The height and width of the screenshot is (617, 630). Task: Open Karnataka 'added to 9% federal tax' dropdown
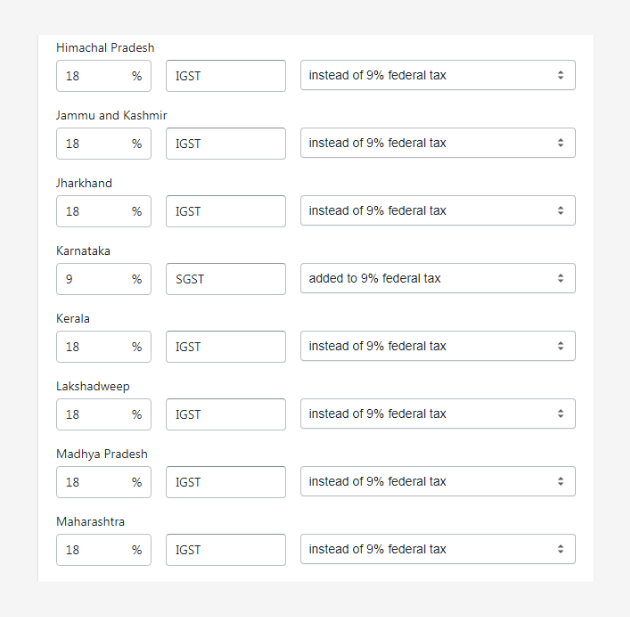click(438, 278)
